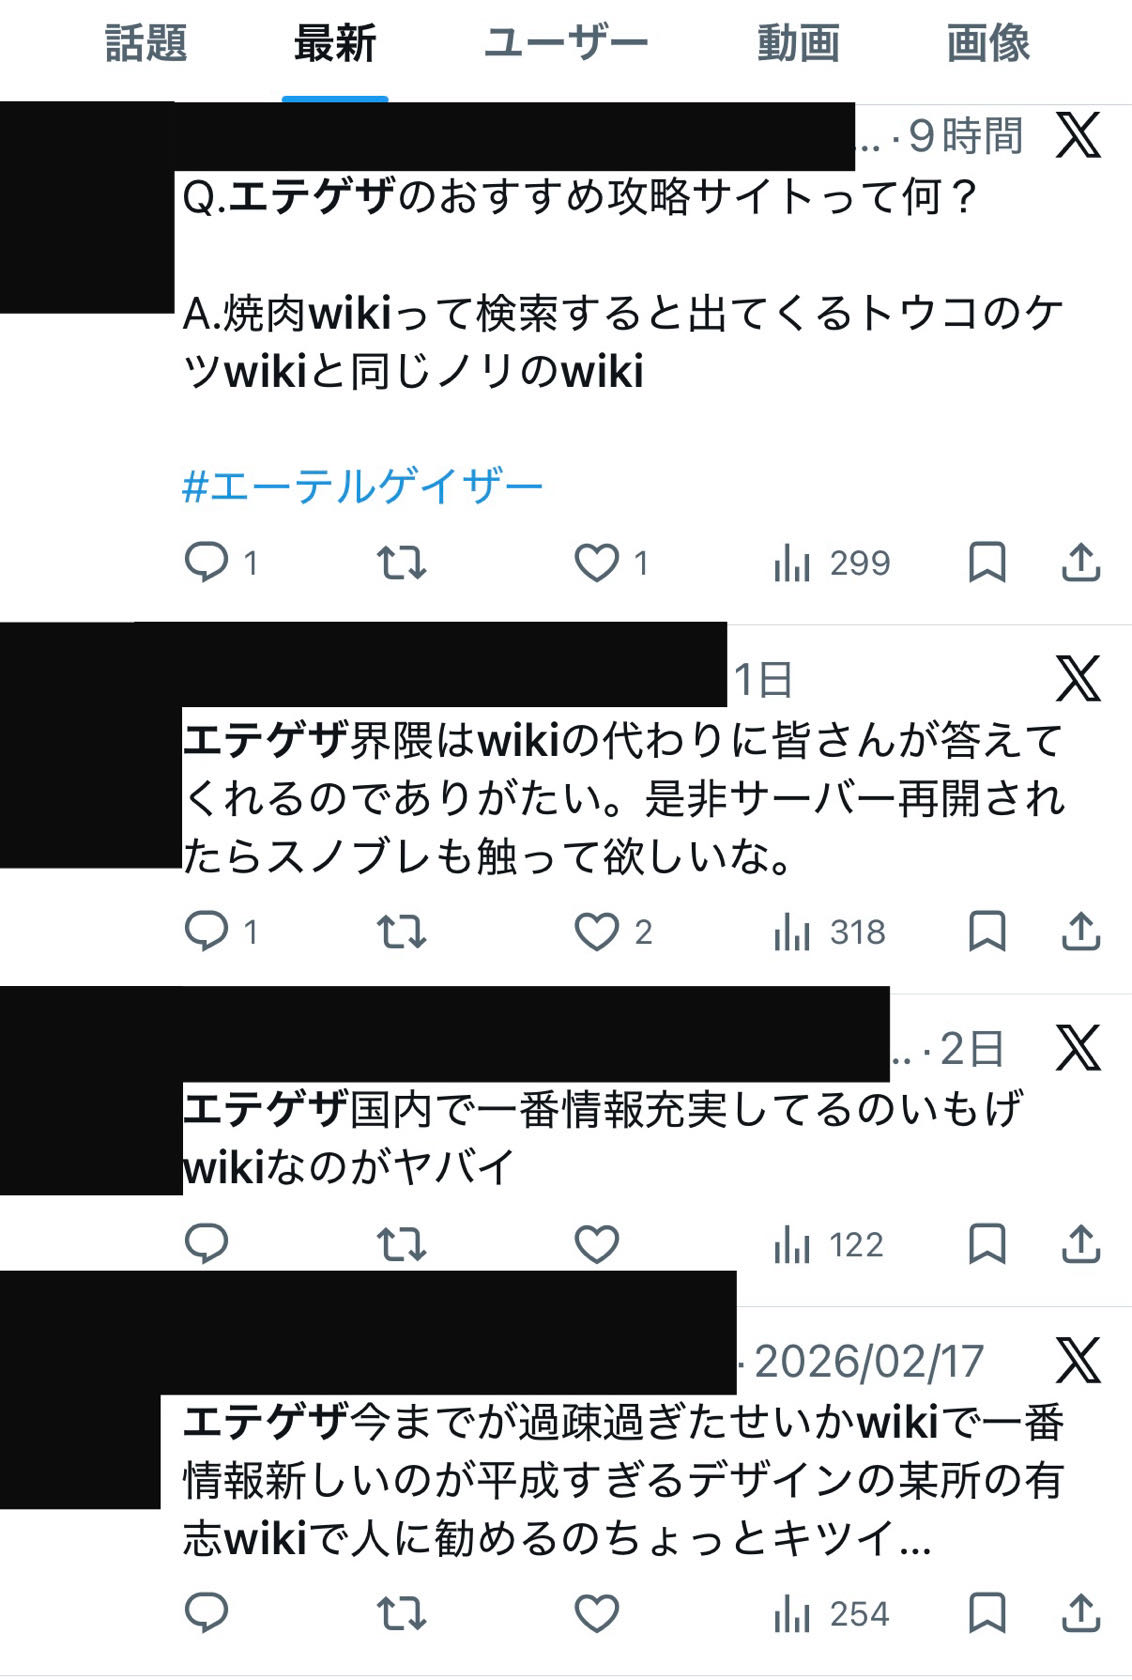This screenshot has width=1132, height=1680.
Task: Repost the いもげwiki post
Action: tap(401, 1245)
